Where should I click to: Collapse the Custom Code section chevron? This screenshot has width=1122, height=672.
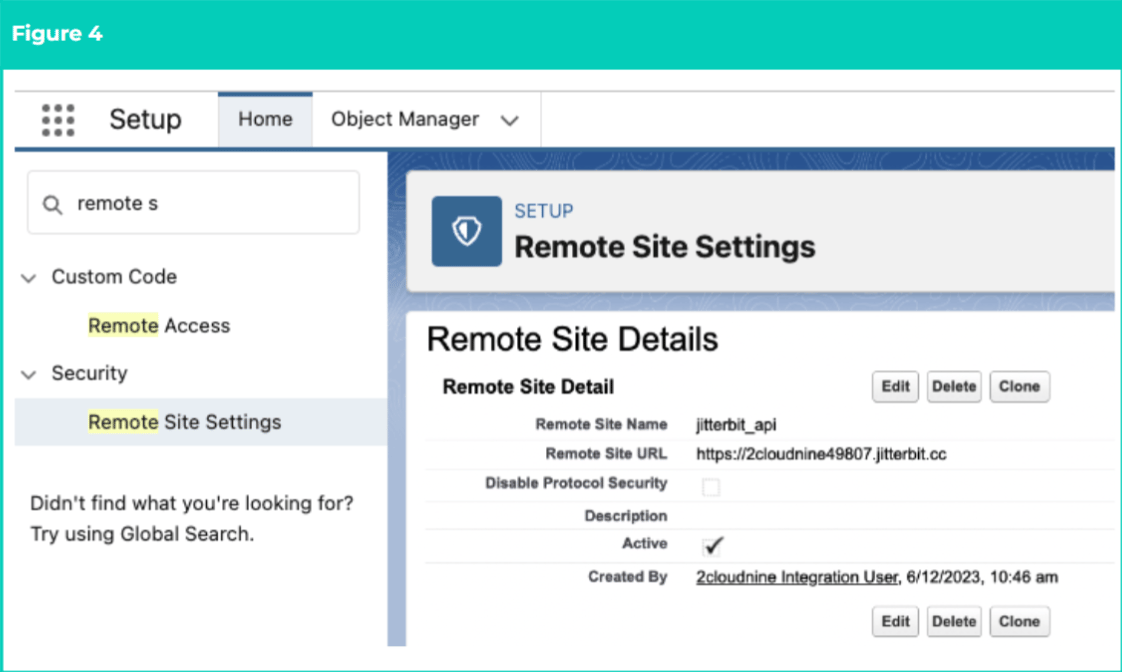coord(29,278)
